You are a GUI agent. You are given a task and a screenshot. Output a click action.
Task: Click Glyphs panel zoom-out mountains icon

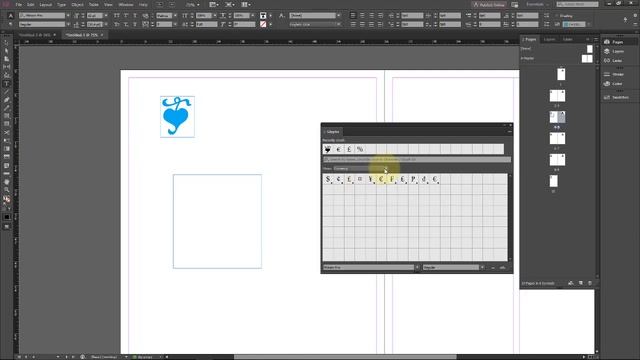point(493,268)
